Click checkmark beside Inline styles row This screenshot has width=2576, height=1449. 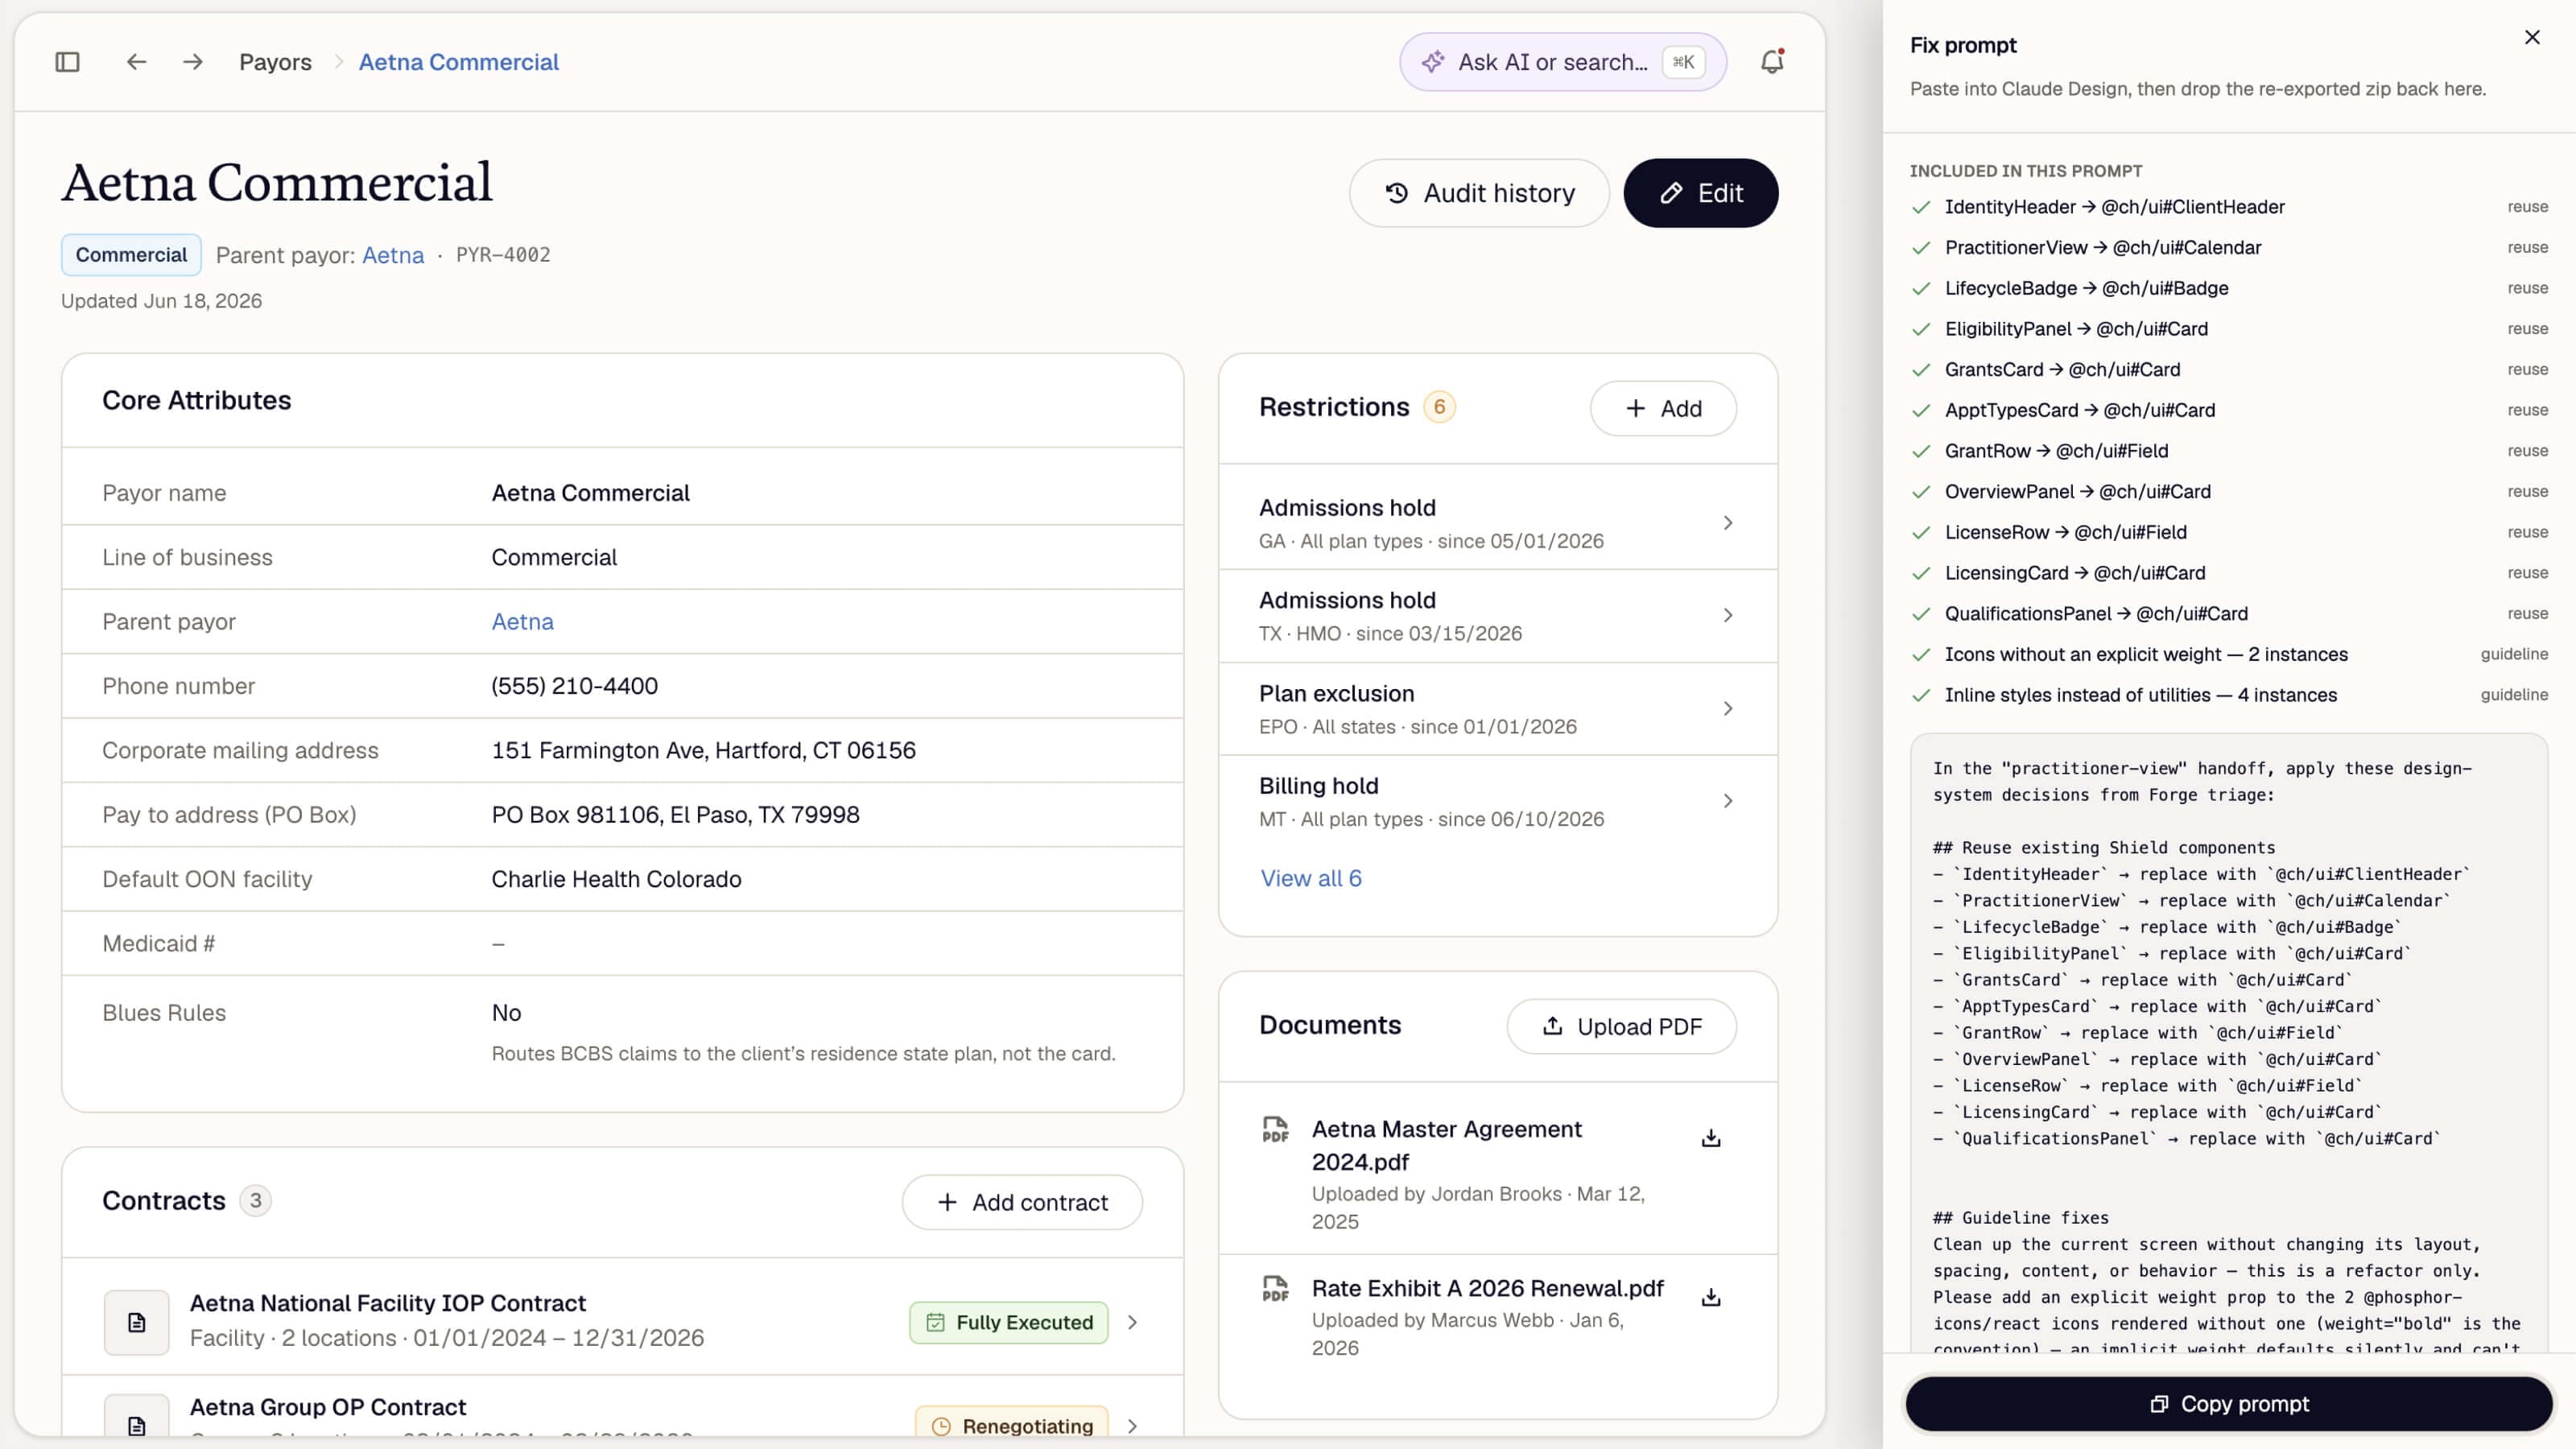[1921, 695]
